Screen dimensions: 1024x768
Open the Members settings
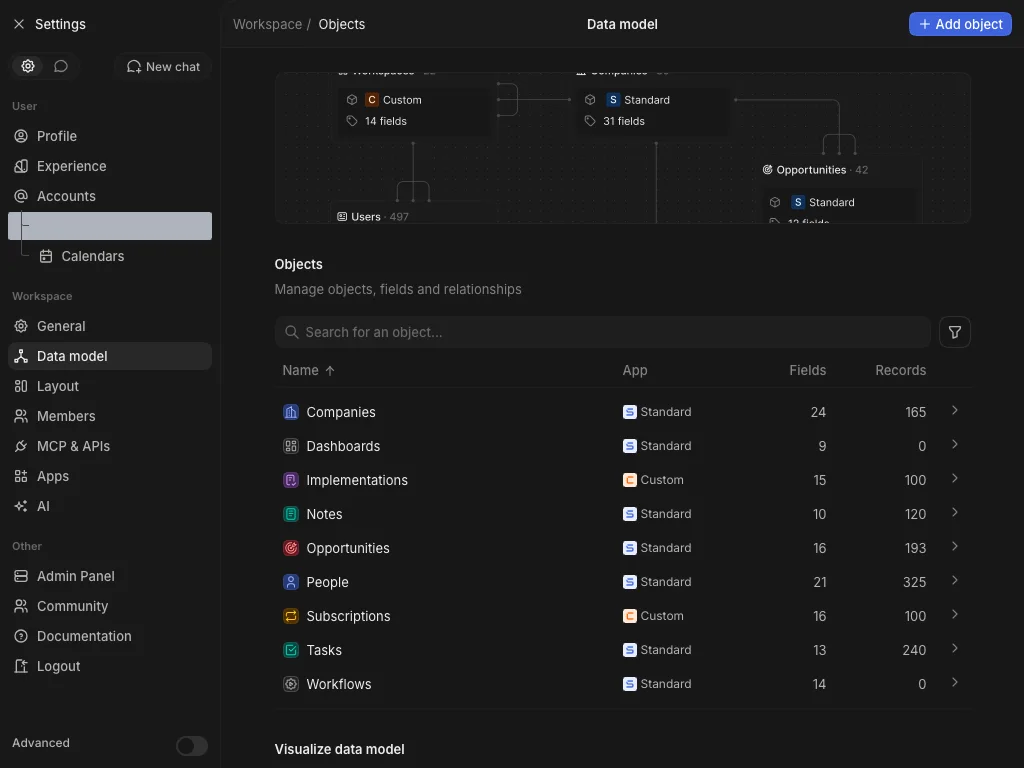coord(110,416)
